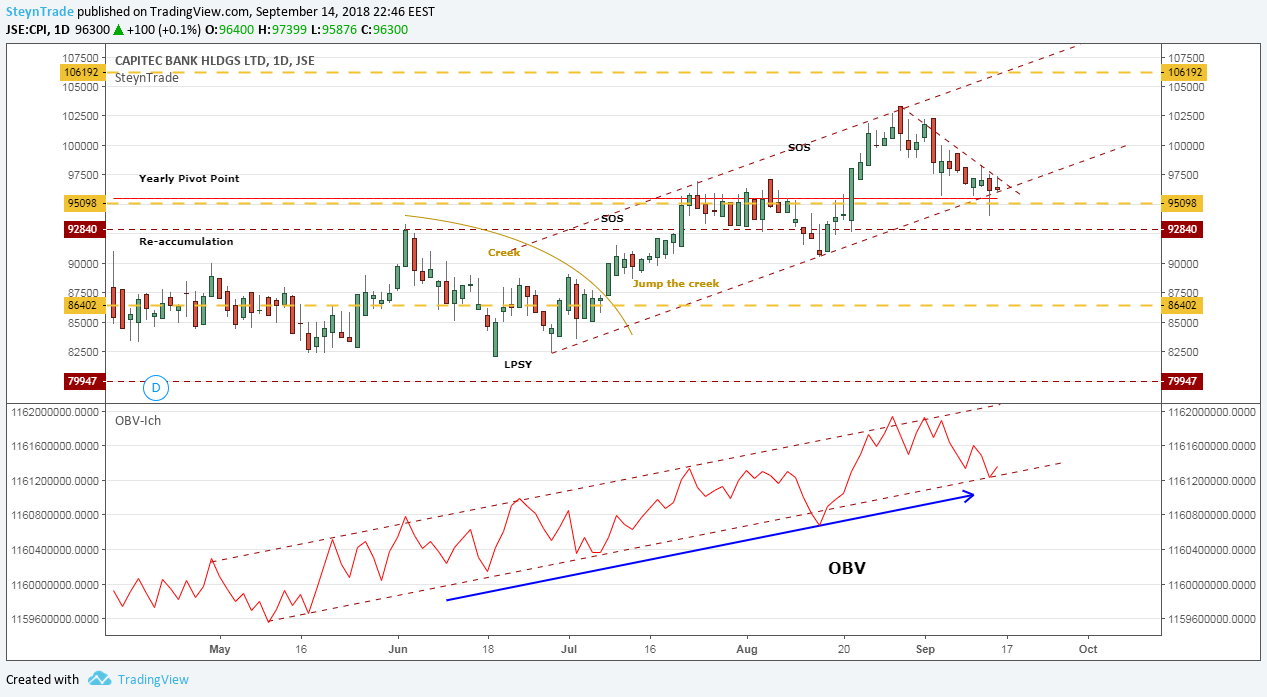
Task: Click the SteynTrade label under chart title
Action: (x=147, y=77)
